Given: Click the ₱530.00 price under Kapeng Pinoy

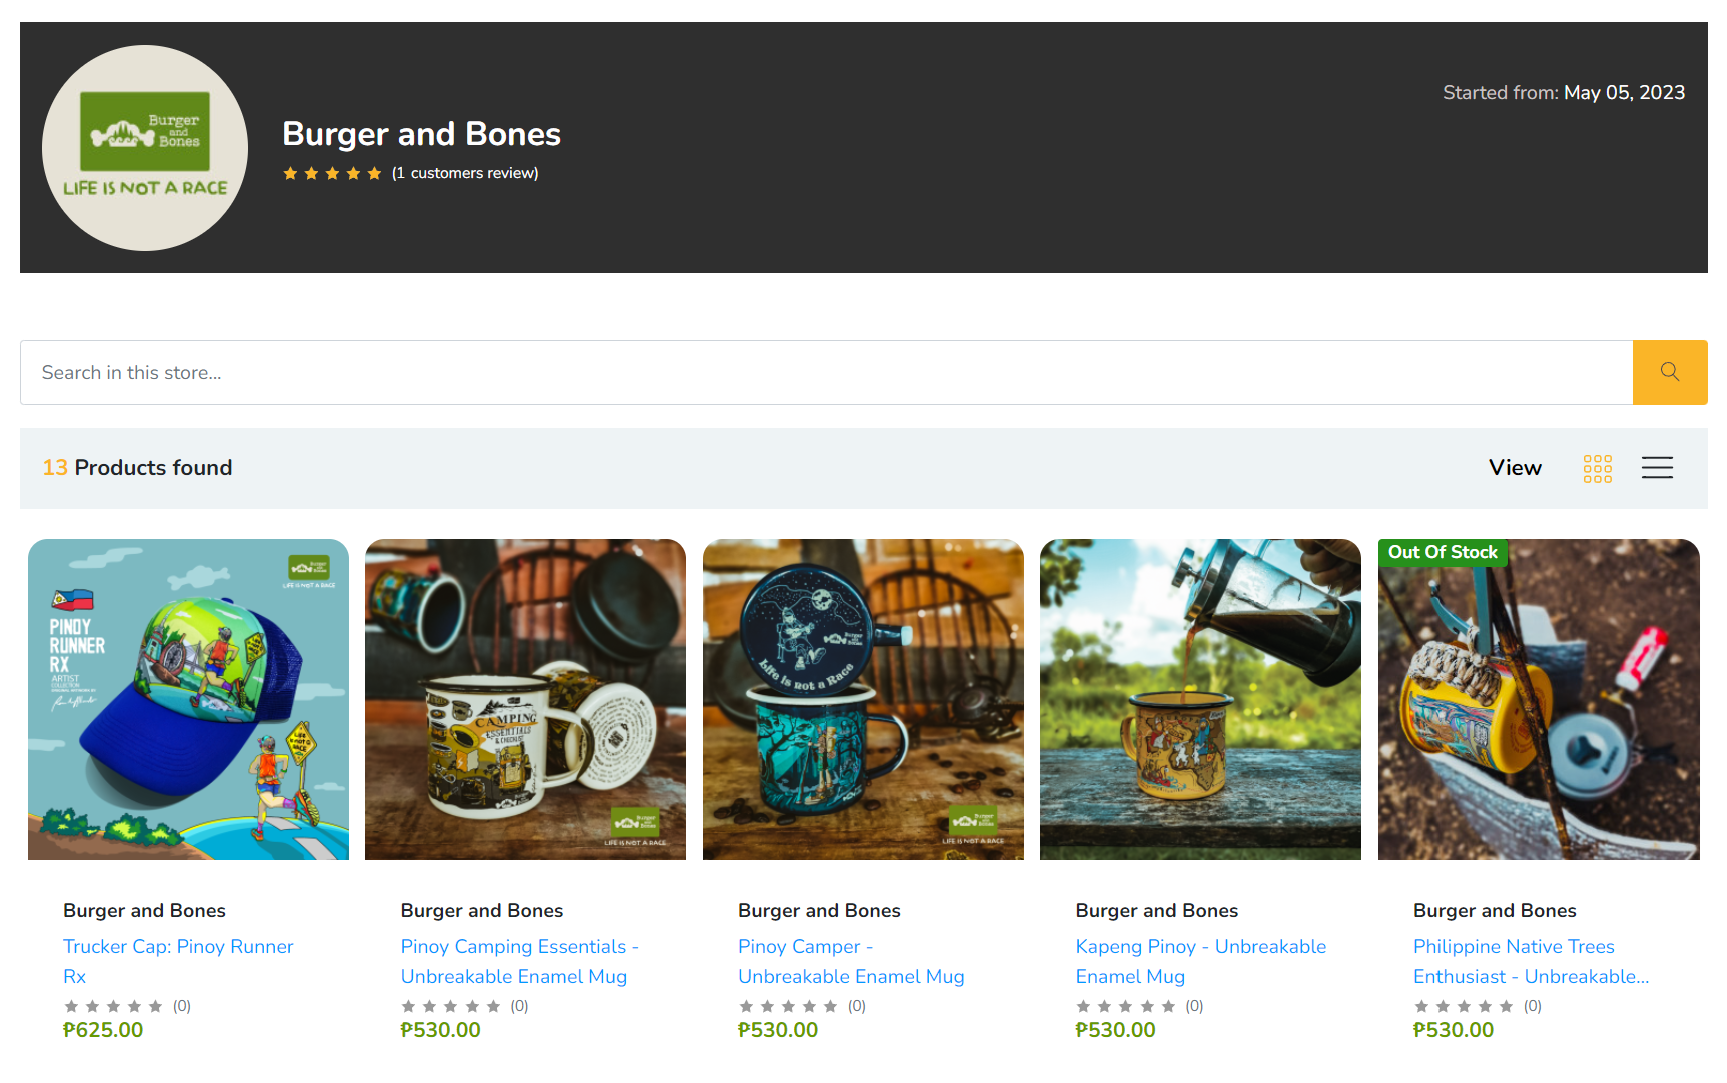Looking at the screenshot, I should 1116,1030.
